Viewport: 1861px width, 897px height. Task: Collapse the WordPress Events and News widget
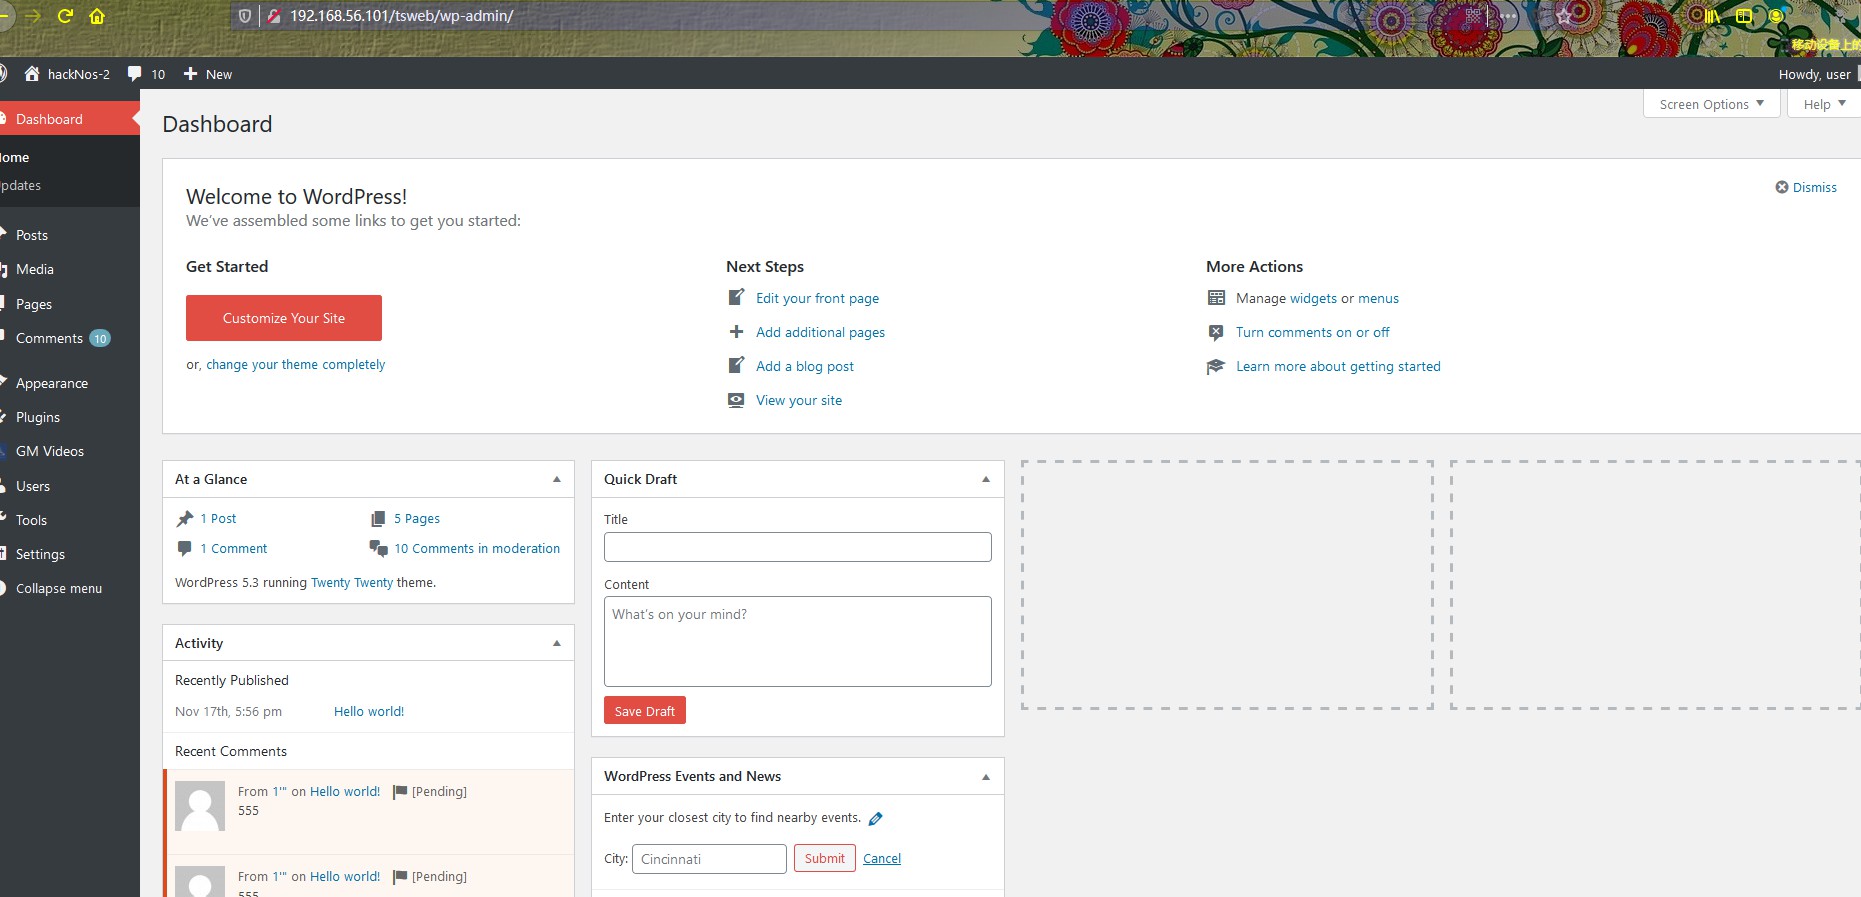click(x=986, y=776)
